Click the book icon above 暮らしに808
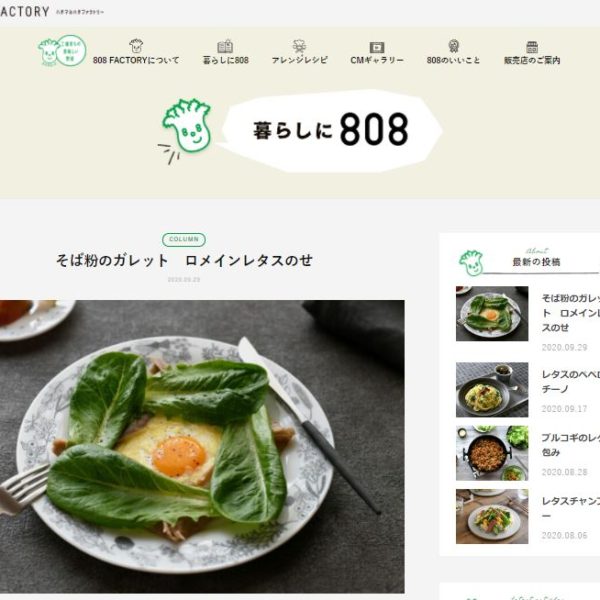 pyautogui.click(x=225, y=46)
